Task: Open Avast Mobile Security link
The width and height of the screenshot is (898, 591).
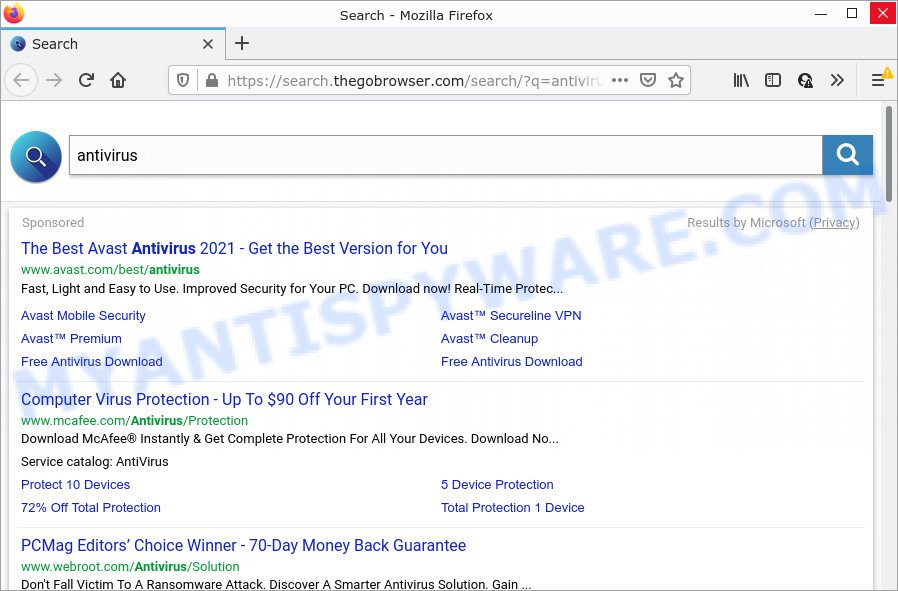Action: tap(83, 316)
